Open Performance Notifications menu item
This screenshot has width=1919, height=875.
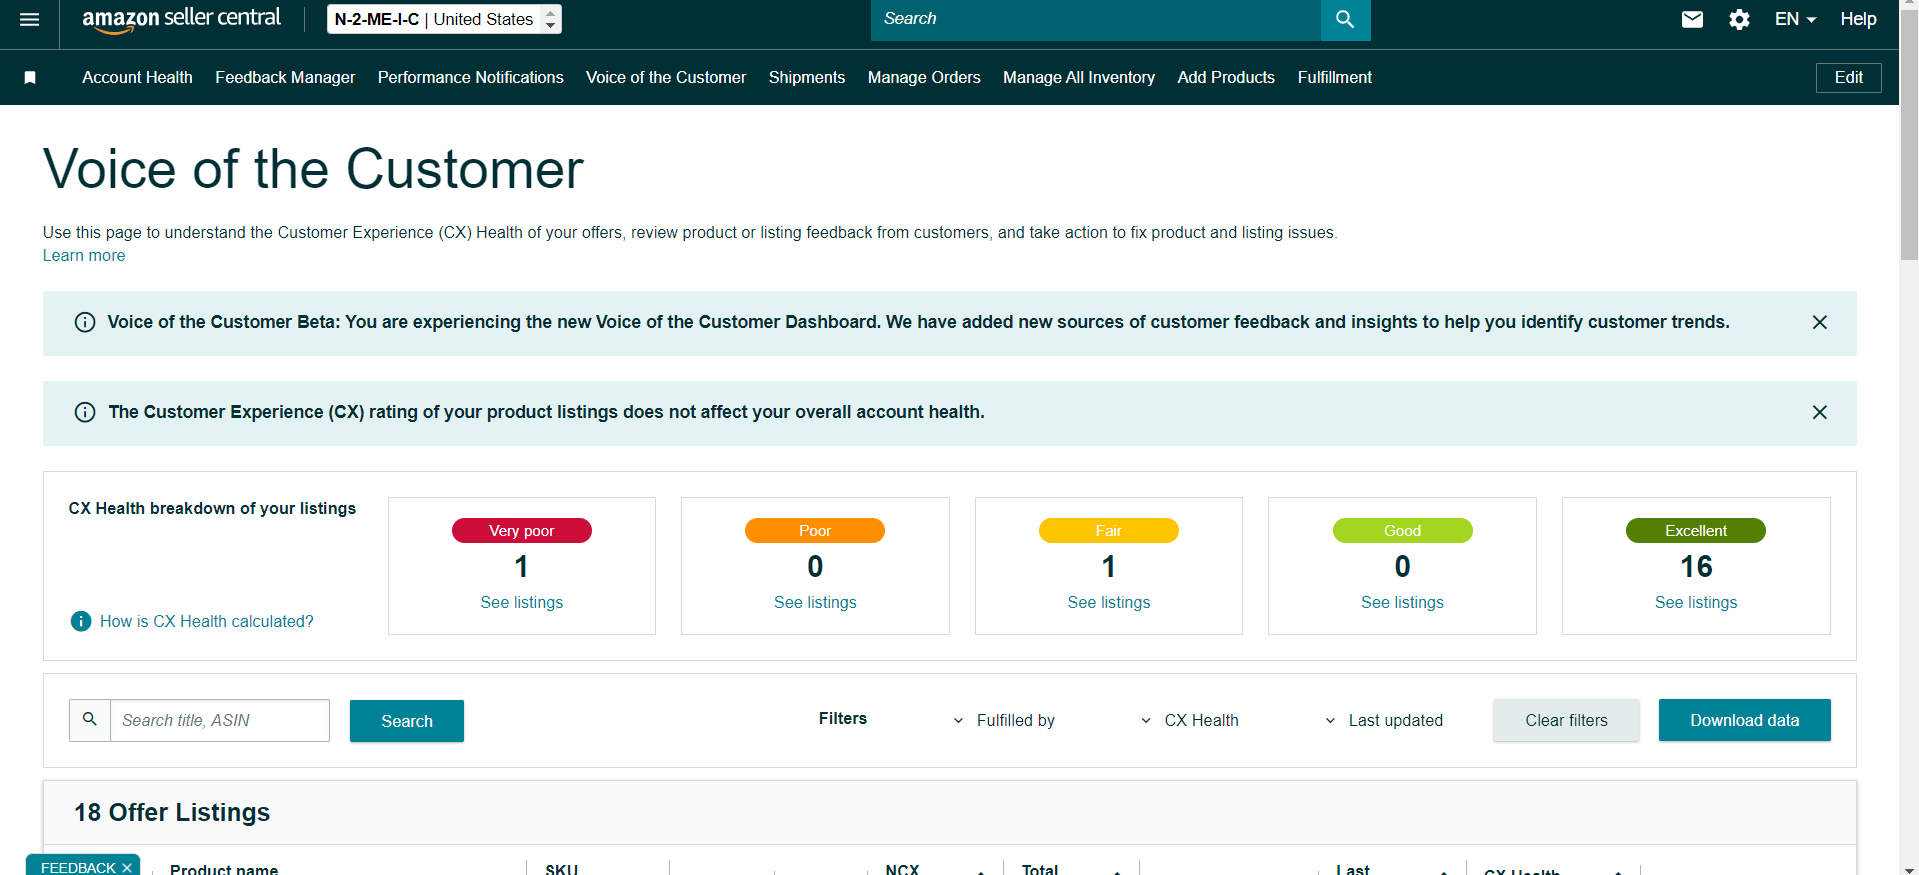coord(471,77)
